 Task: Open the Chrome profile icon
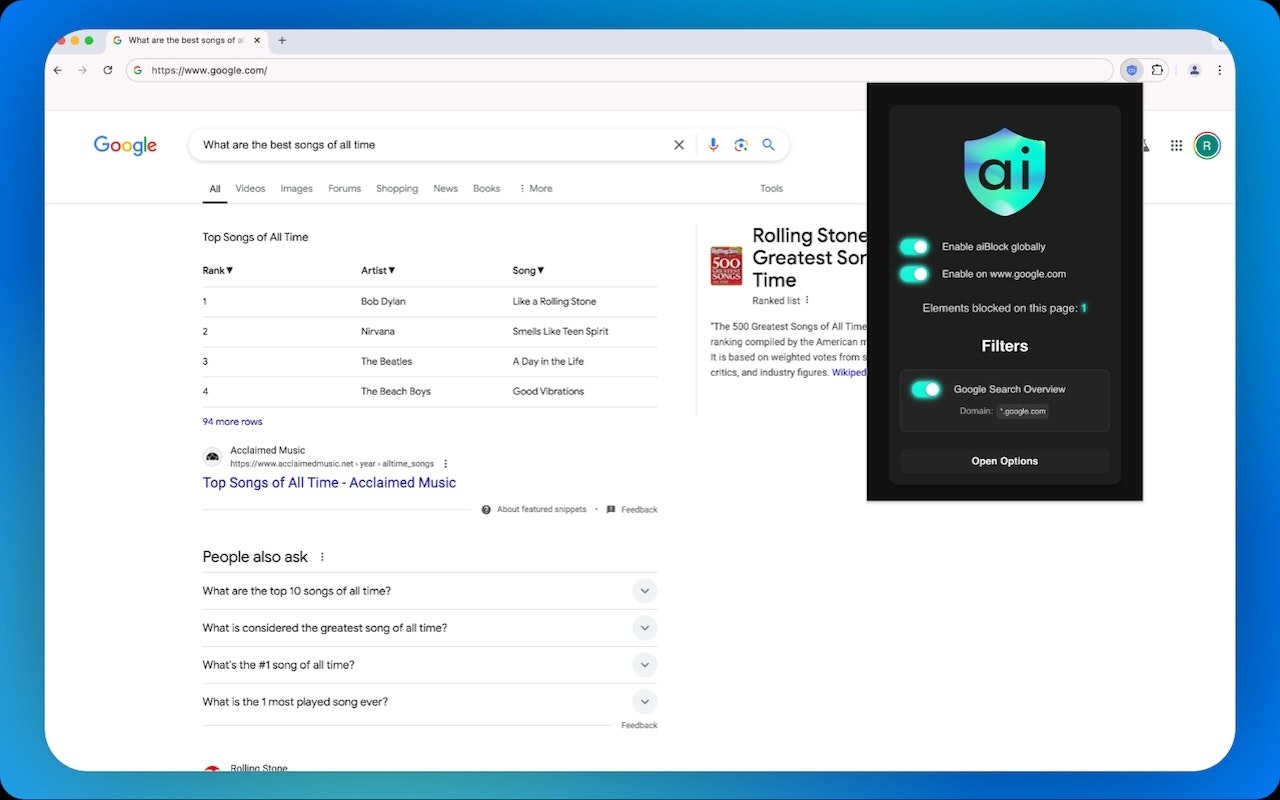click(1194, 70)
